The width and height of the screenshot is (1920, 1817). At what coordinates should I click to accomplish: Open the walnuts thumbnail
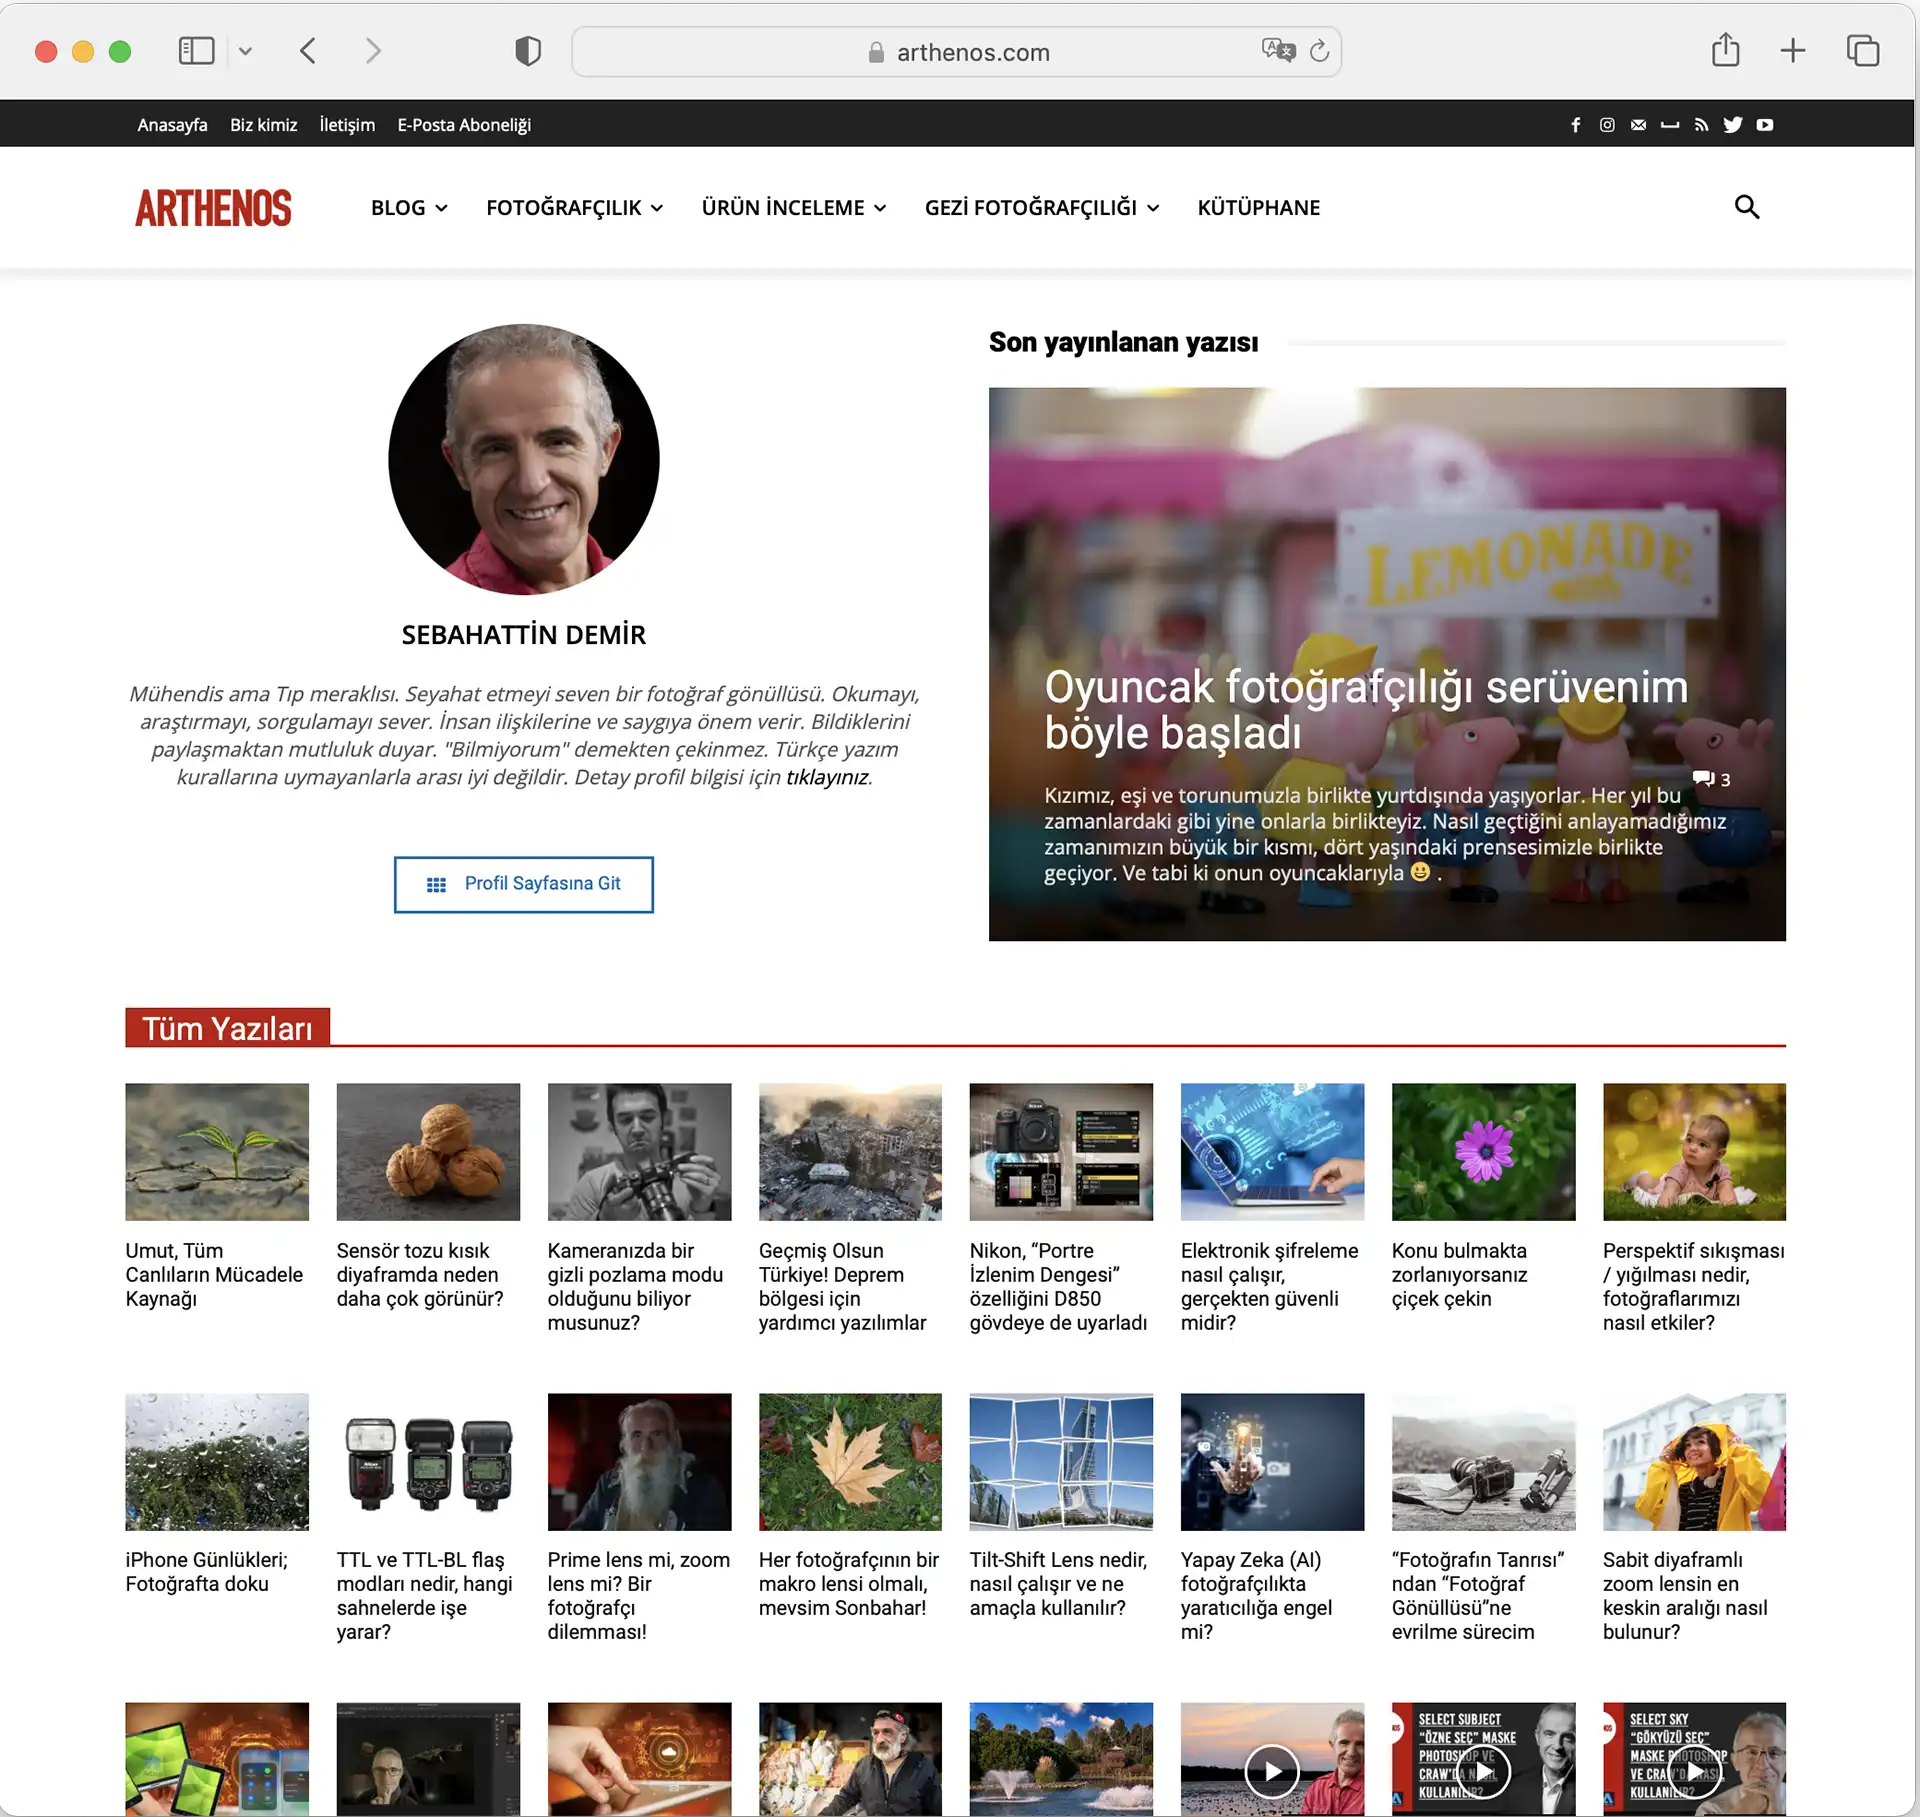click(x=428, y=1151)
